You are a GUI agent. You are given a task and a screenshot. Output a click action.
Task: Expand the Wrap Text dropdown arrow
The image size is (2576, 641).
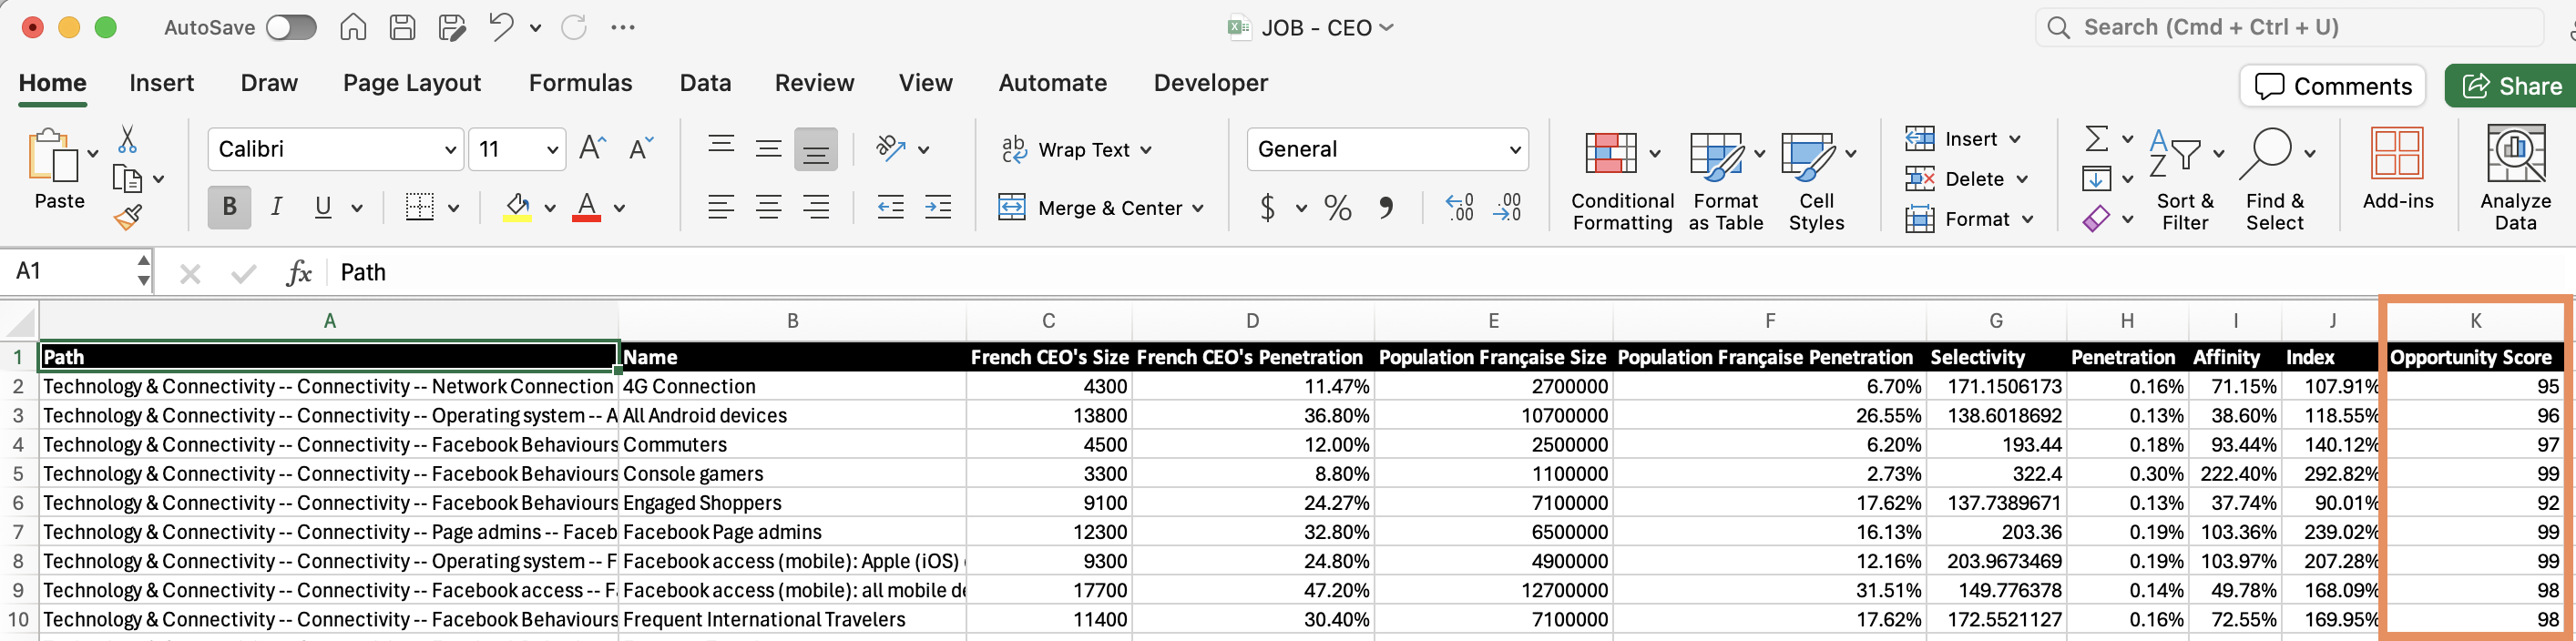(x=1146, y=150)
